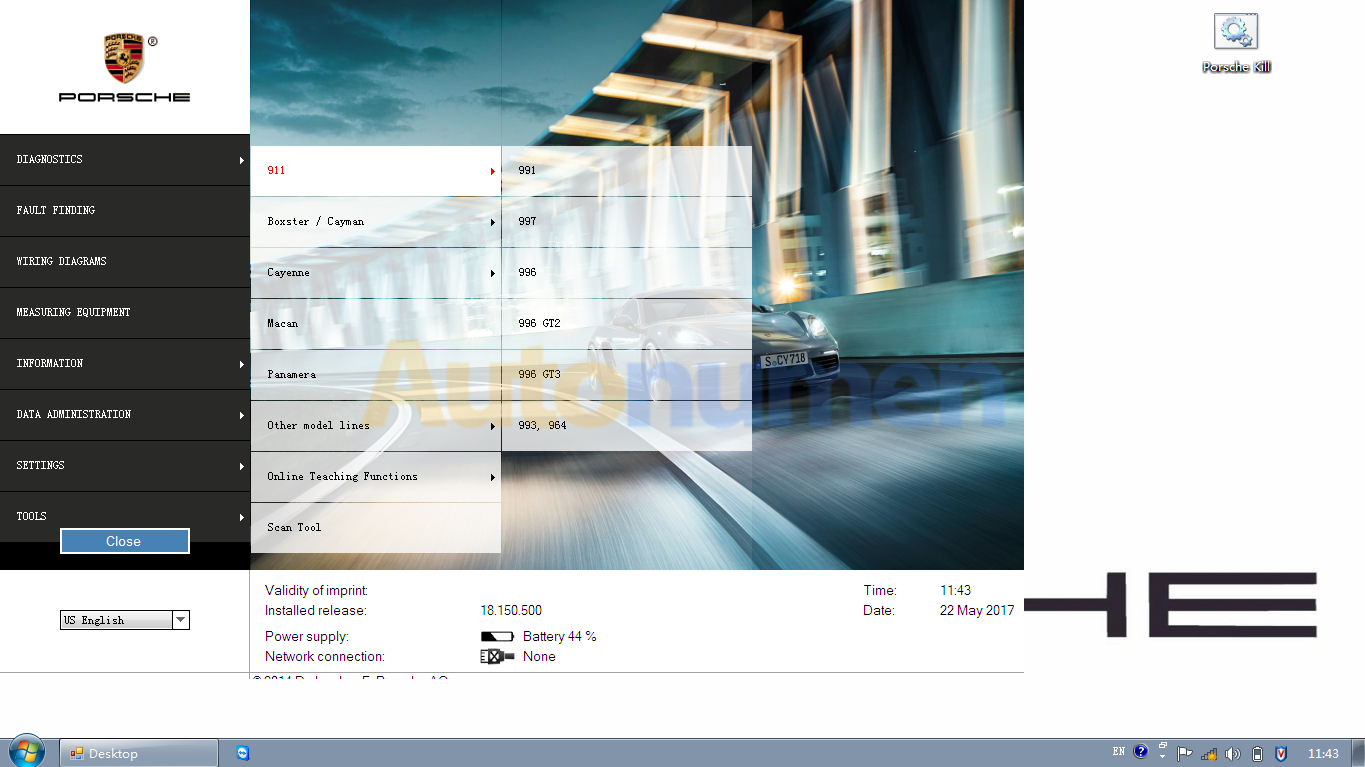Viewport: 1365px width, 767px height.
Task: Open the INFORMATION menu
Action: [x=125, y=364]
